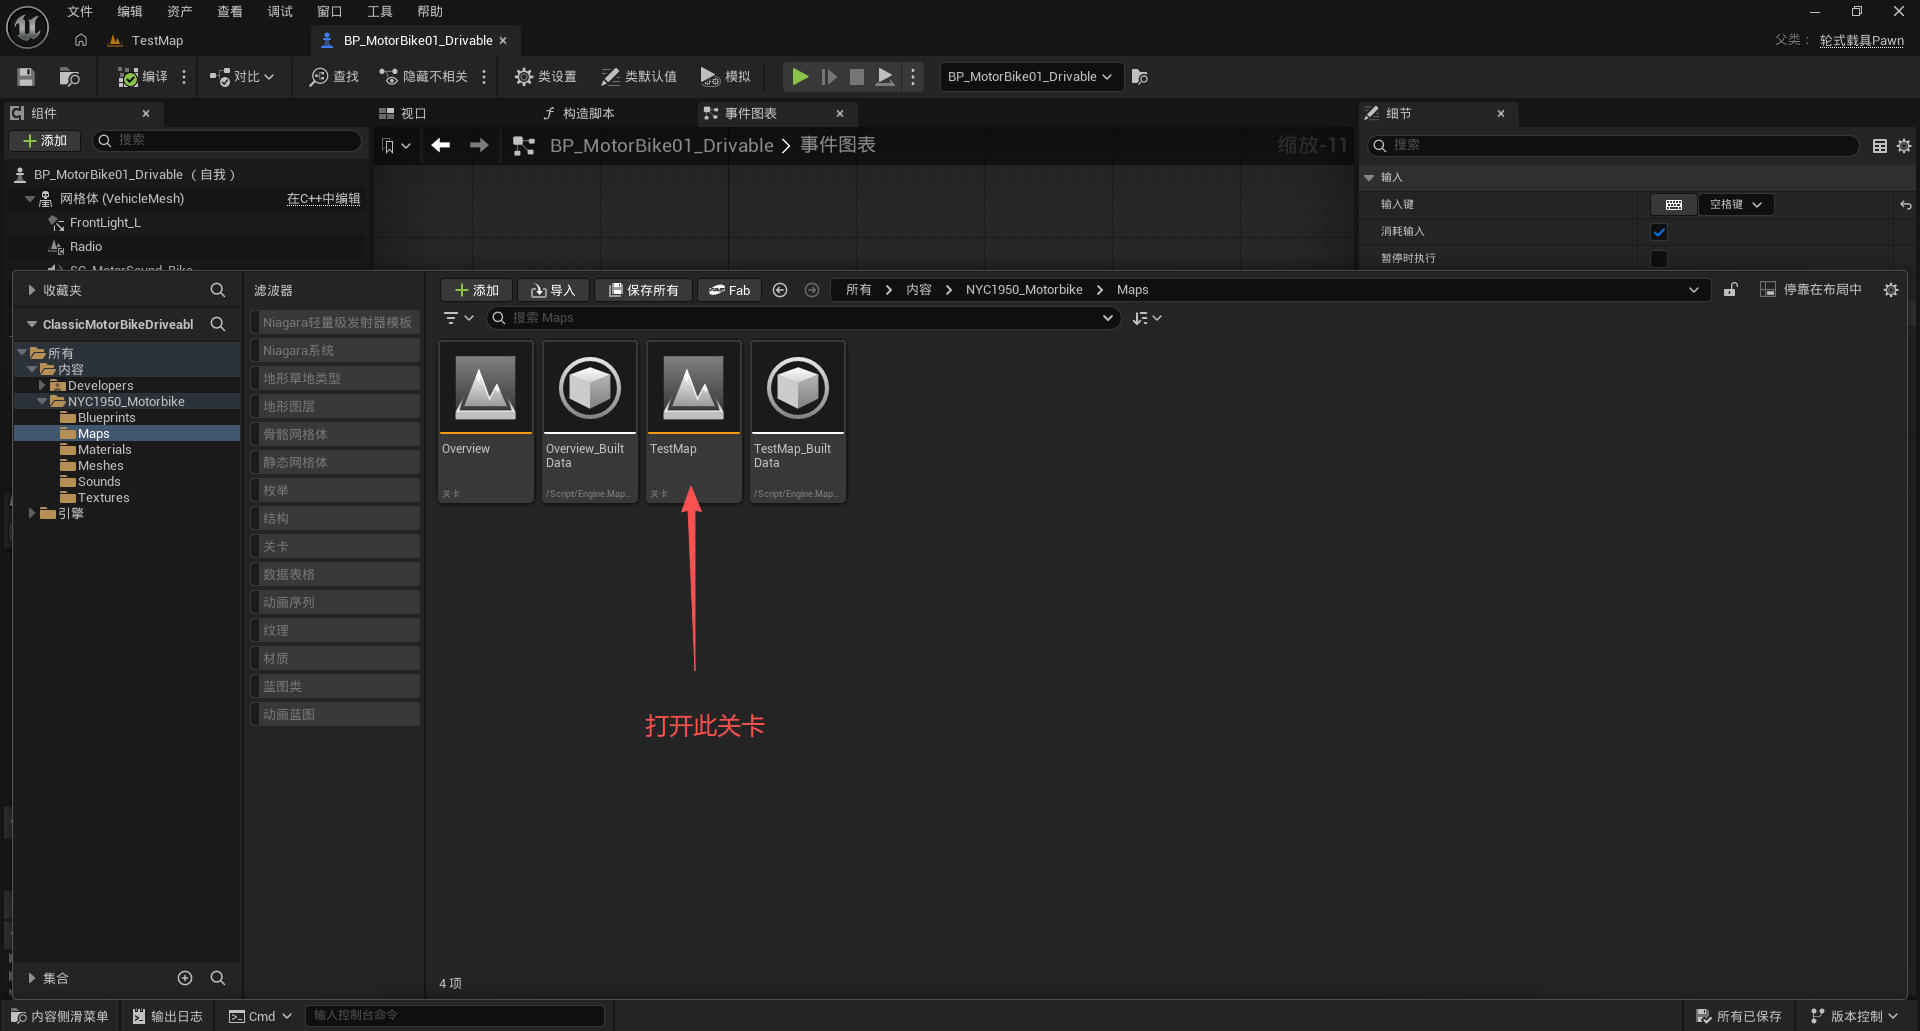Toggle the 关卡 level filter
The width and height of the screenshot is (1920, 1031).
click(335, 546)
